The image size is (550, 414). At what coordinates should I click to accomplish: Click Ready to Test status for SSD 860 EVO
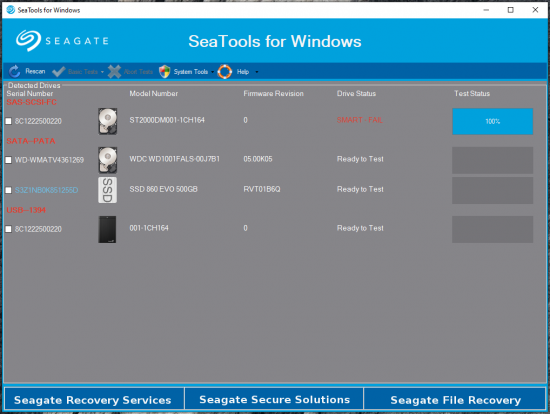coord(360,189)
